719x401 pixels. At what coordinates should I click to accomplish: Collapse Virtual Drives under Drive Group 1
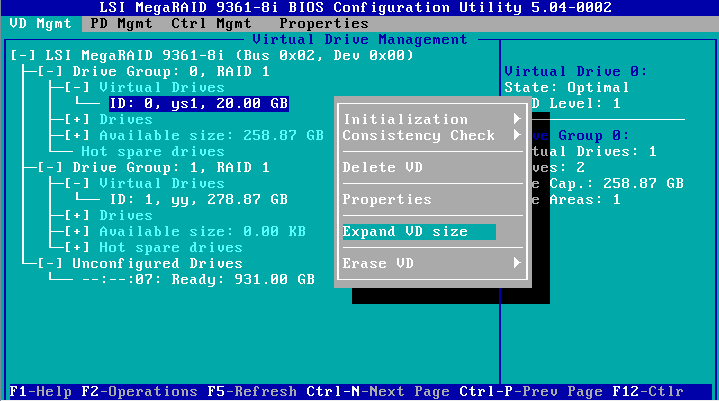(x=77, y=184)
